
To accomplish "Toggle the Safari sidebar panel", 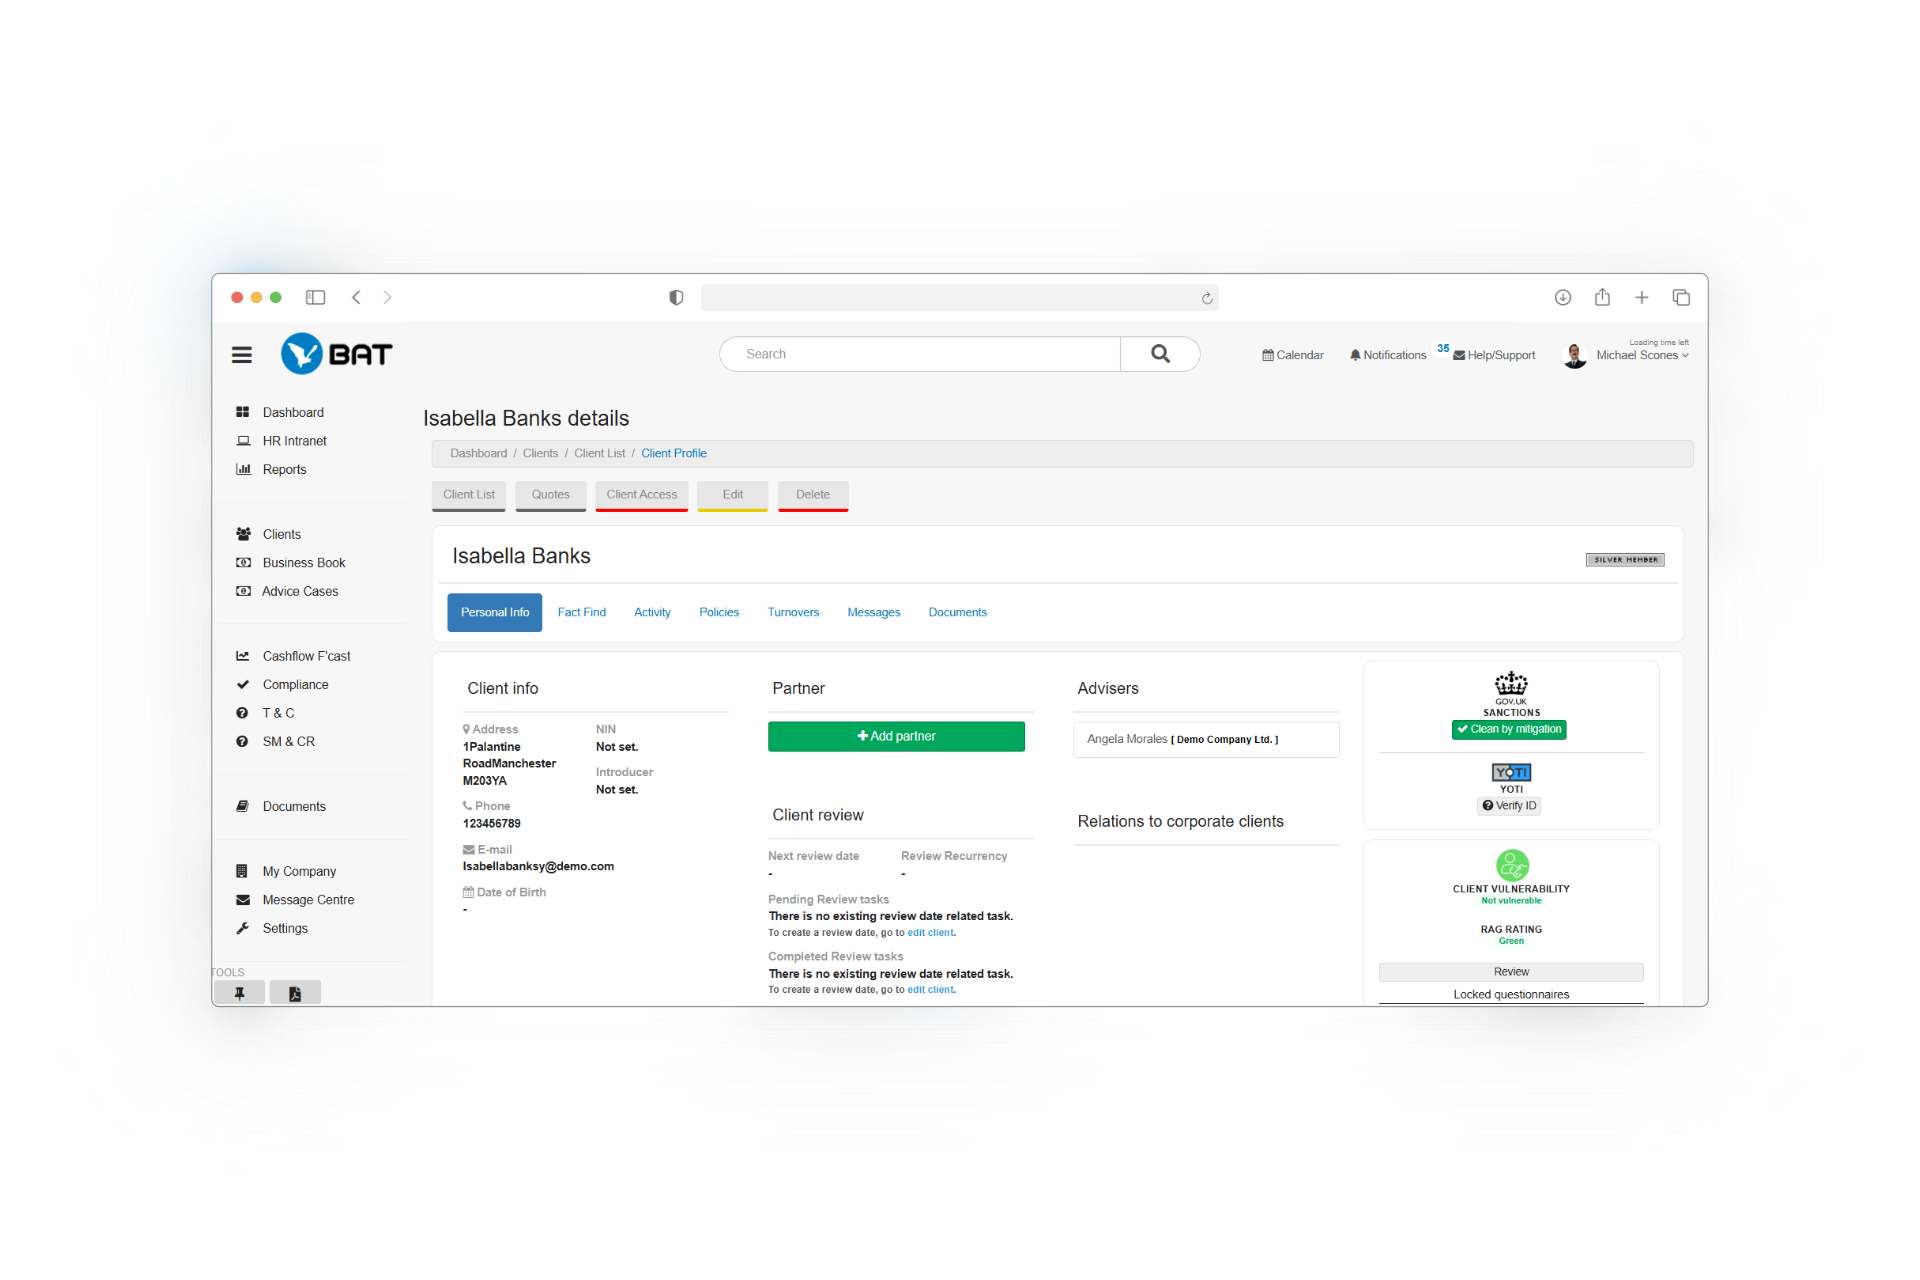I will tap(315, 298).
